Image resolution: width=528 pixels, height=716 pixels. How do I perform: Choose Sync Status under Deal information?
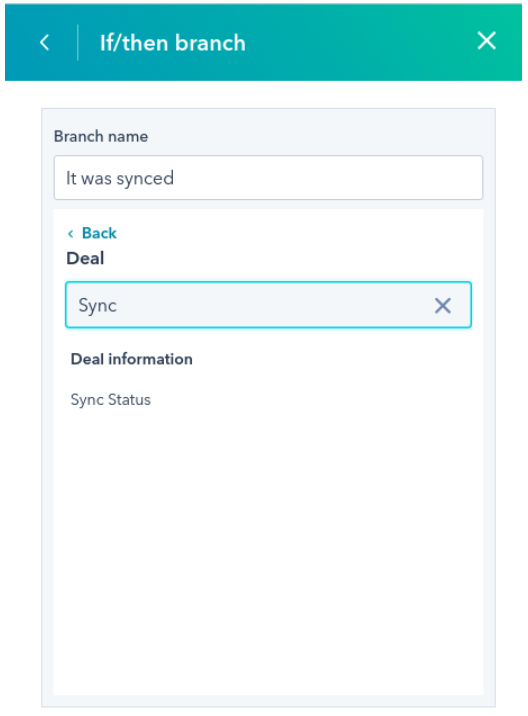pos(111,400)
